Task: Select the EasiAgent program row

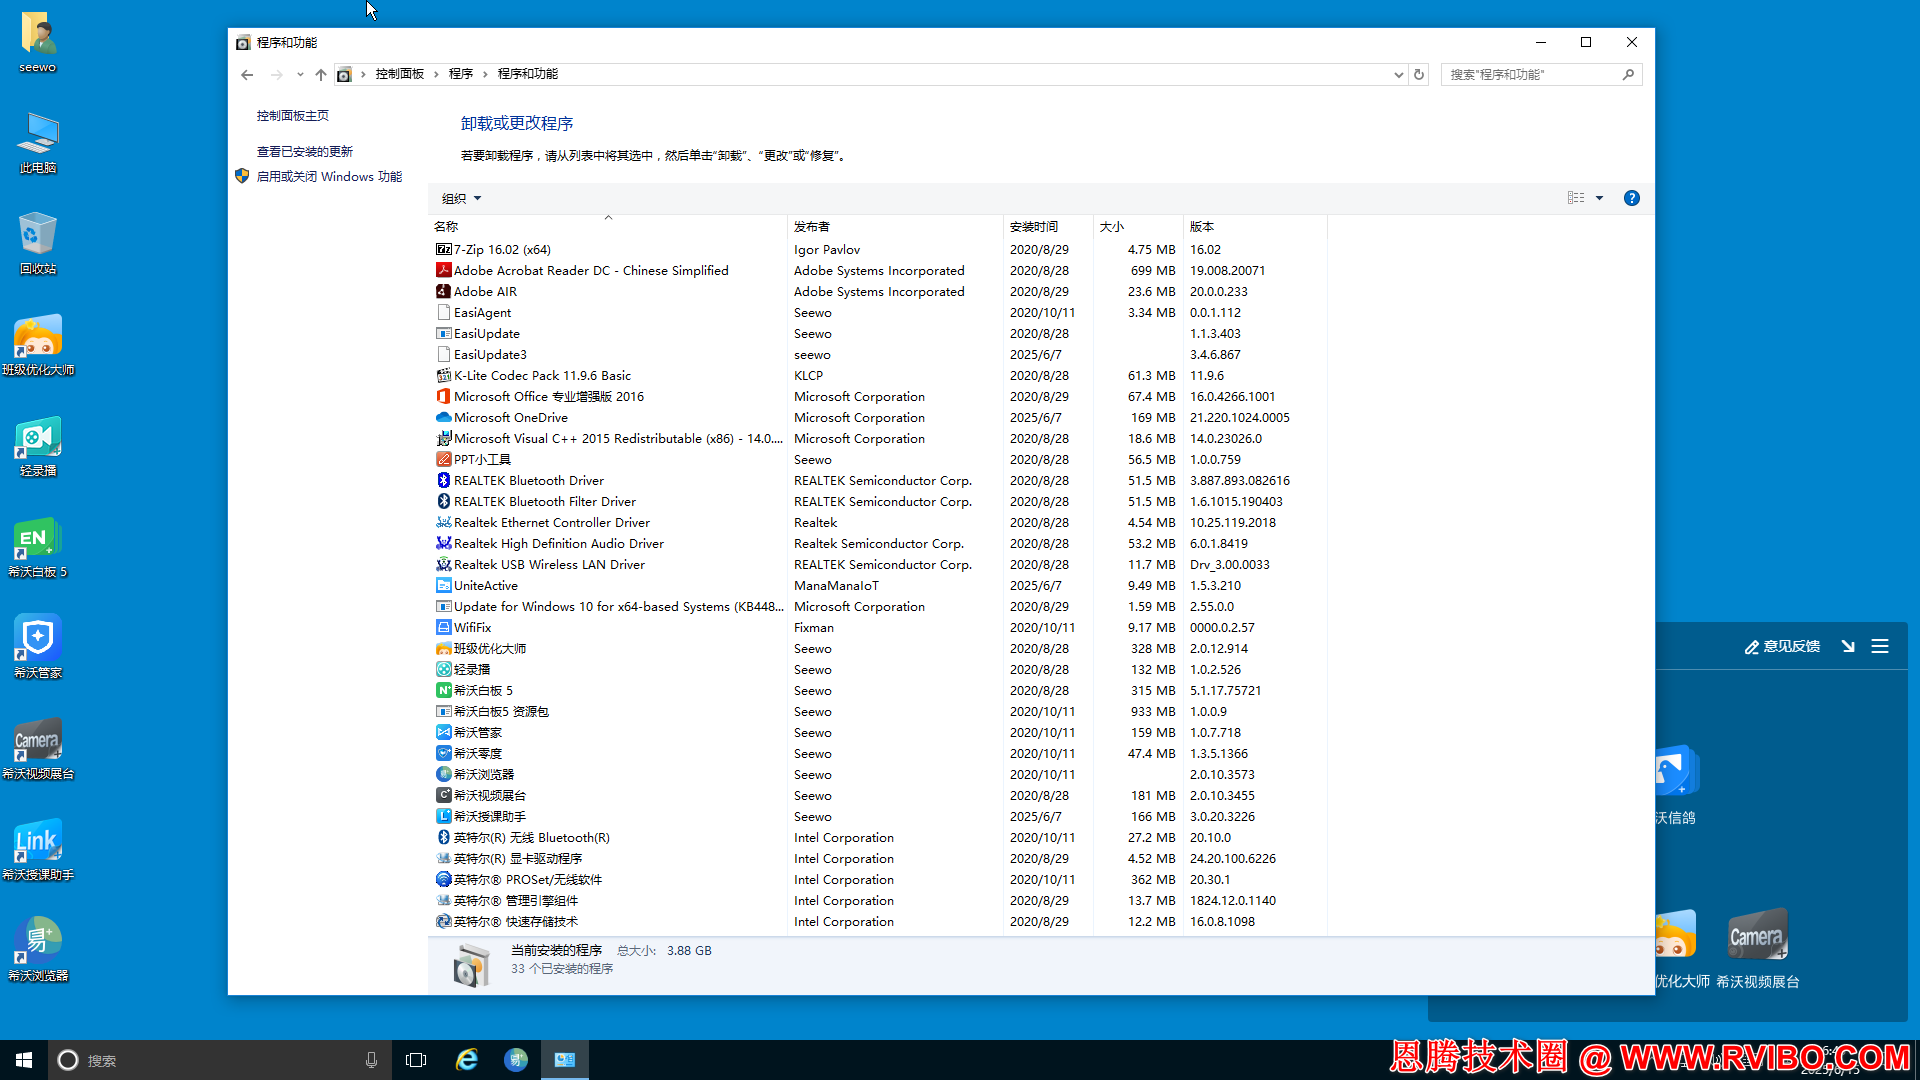Action: [x=880, y=313]
